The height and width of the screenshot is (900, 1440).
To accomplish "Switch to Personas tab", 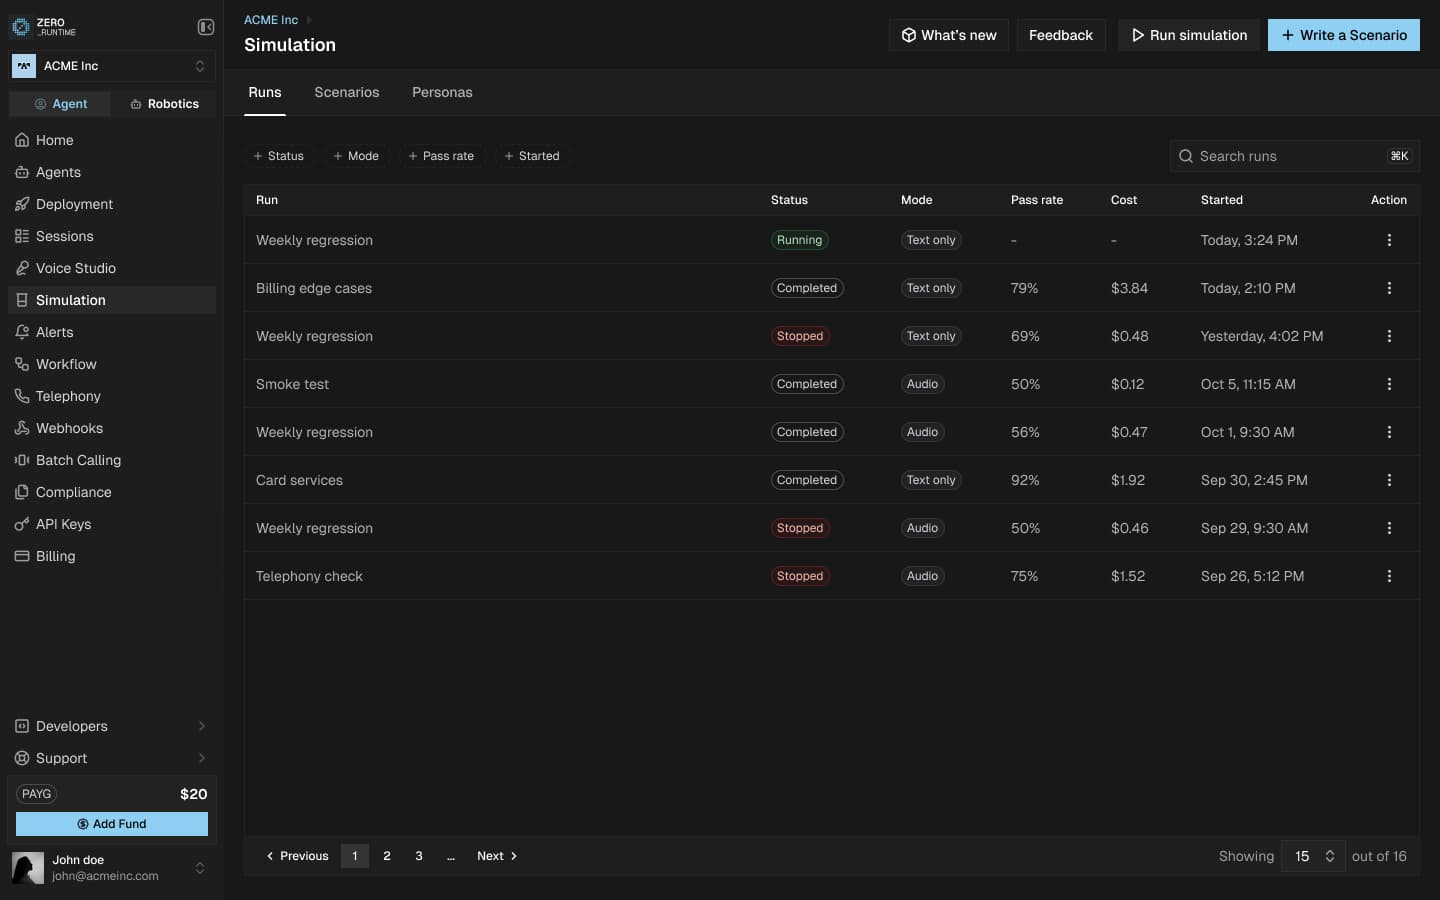I will 442,92.
